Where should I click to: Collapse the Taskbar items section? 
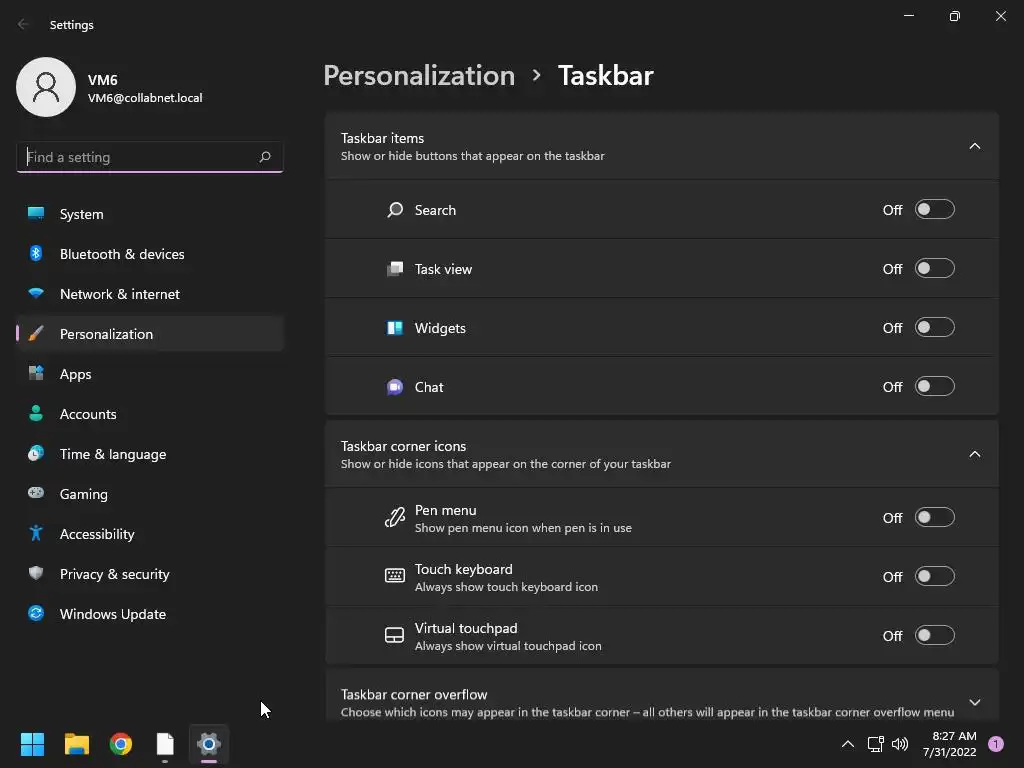point(974,146)
